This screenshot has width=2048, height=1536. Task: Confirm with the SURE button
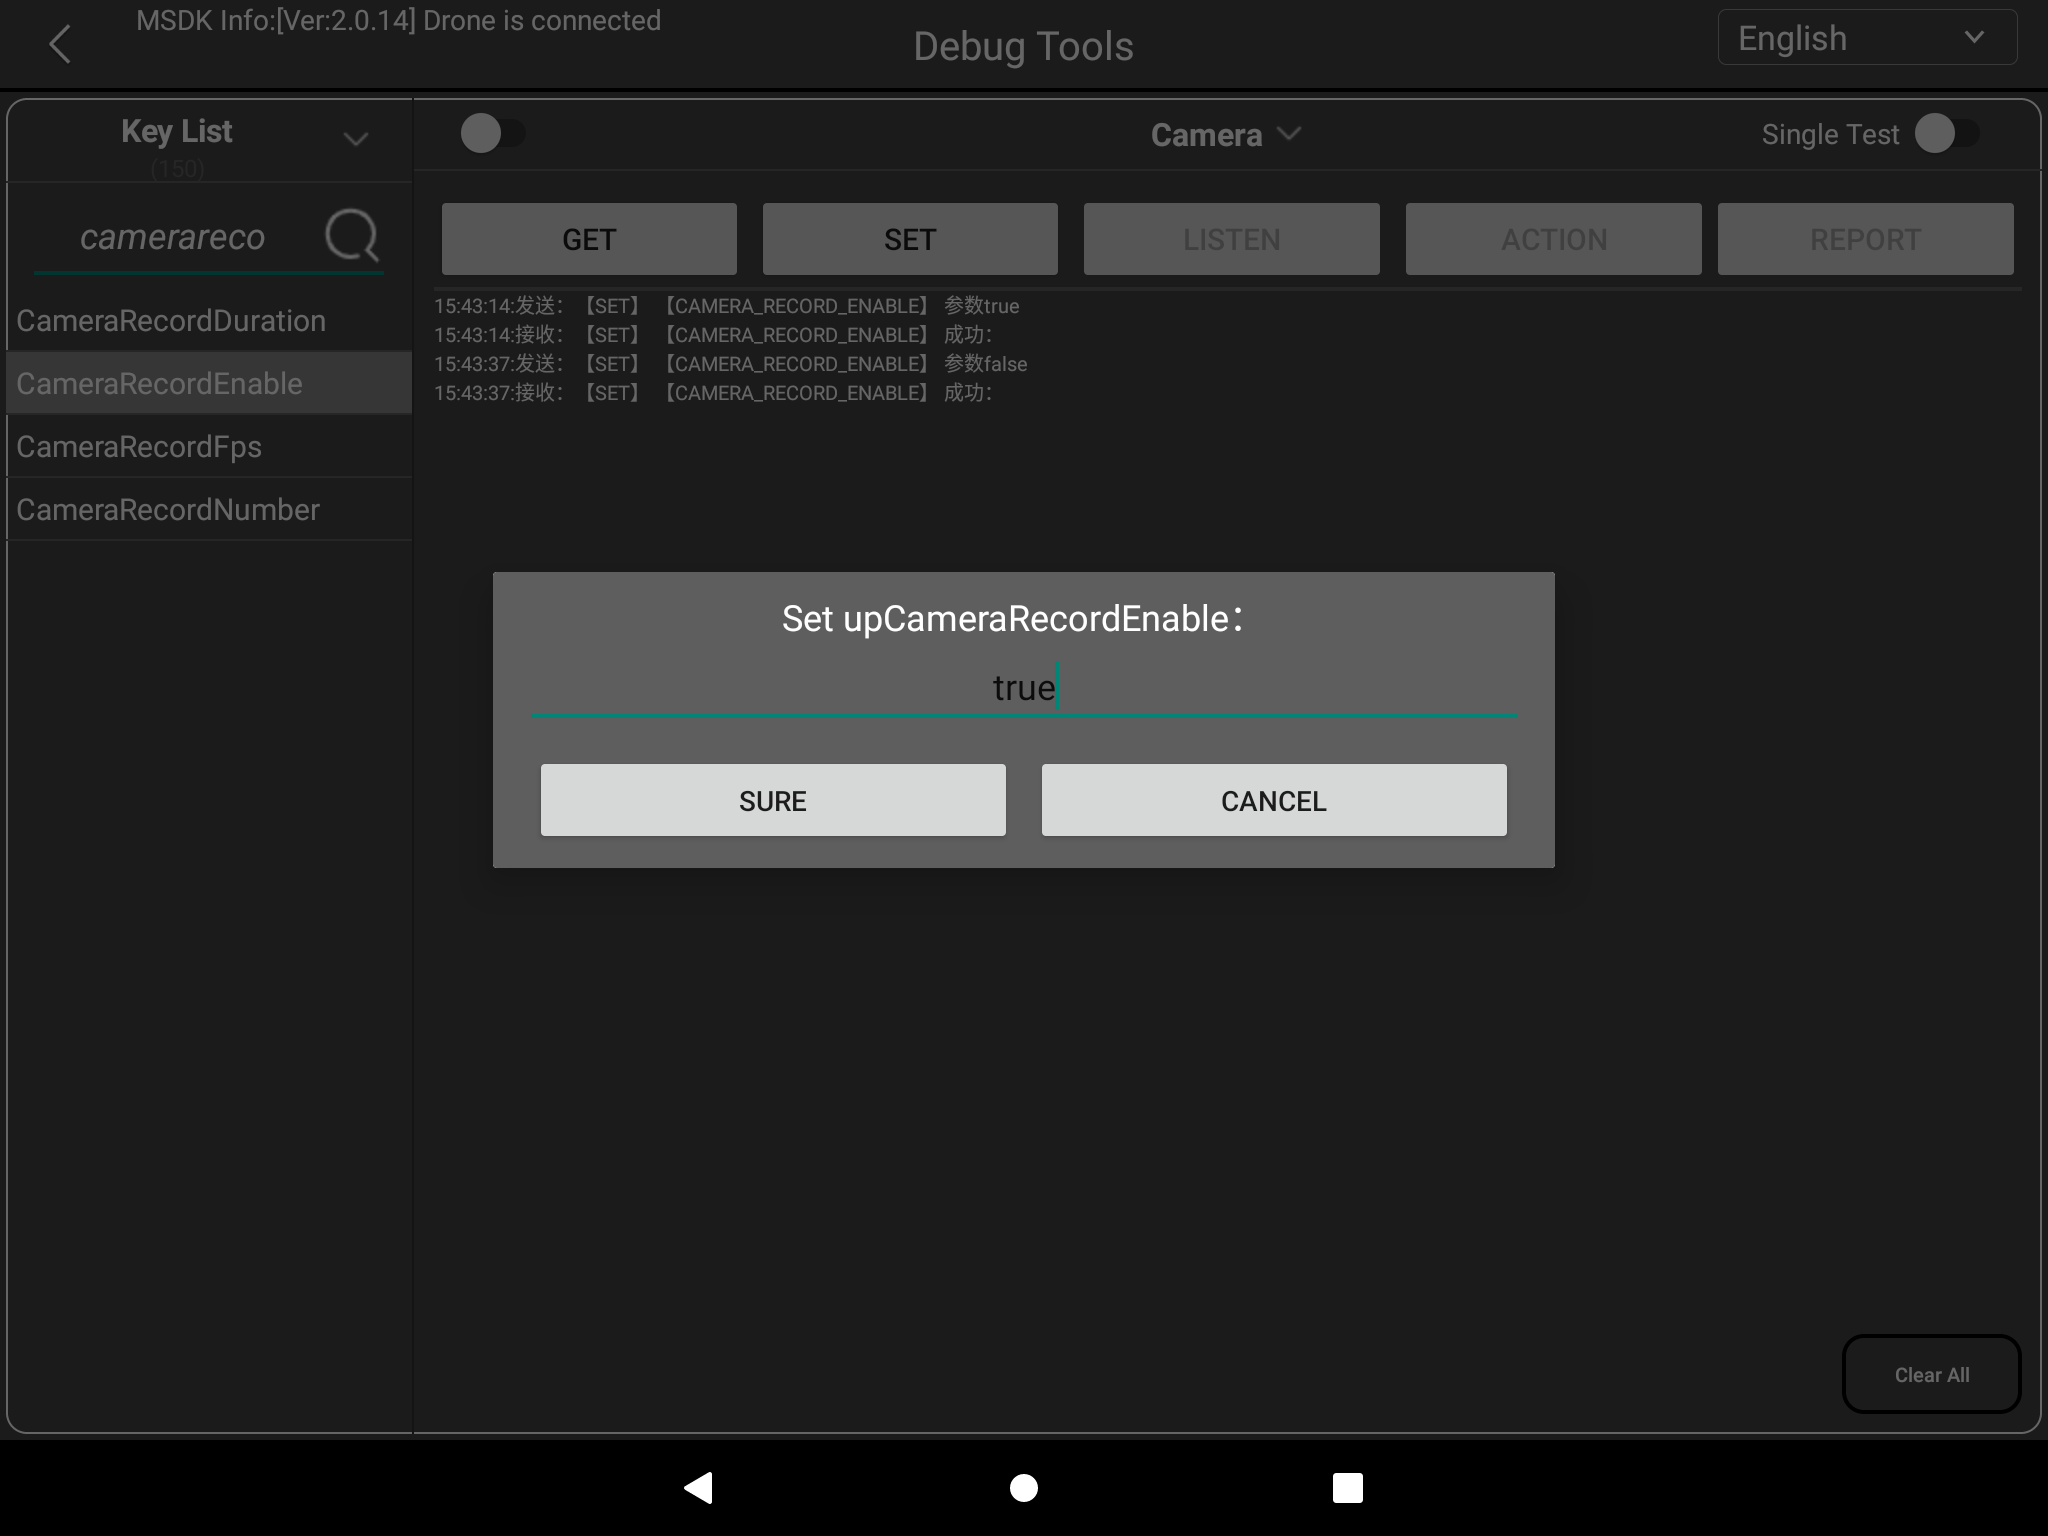pyautogui.click(x=773, y=800)
